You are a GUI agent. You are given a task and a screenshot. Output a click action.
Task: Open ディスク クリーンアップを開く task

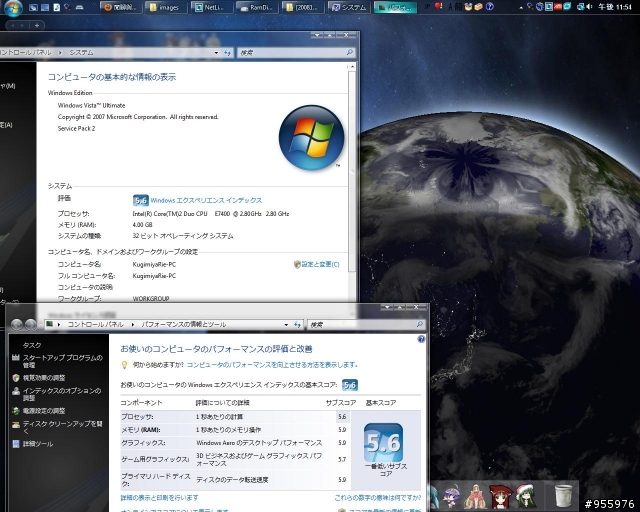[x=62, y=427]
